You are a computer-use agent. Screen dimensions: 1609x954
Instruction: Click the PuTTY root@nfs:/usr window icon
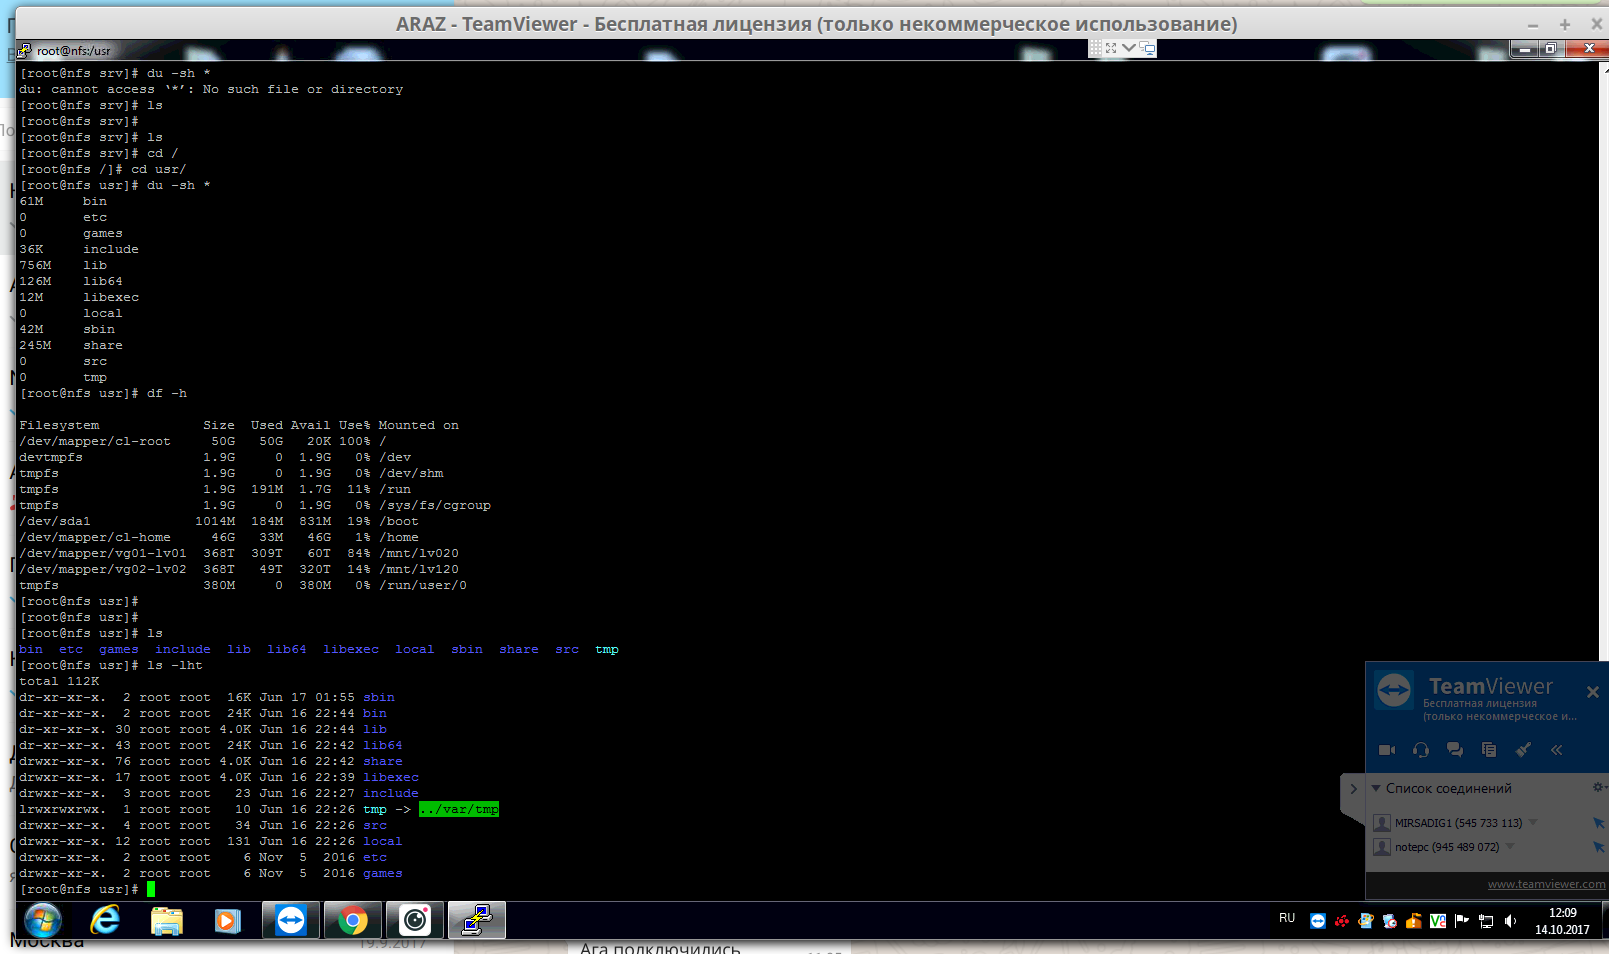coord(26,50)
